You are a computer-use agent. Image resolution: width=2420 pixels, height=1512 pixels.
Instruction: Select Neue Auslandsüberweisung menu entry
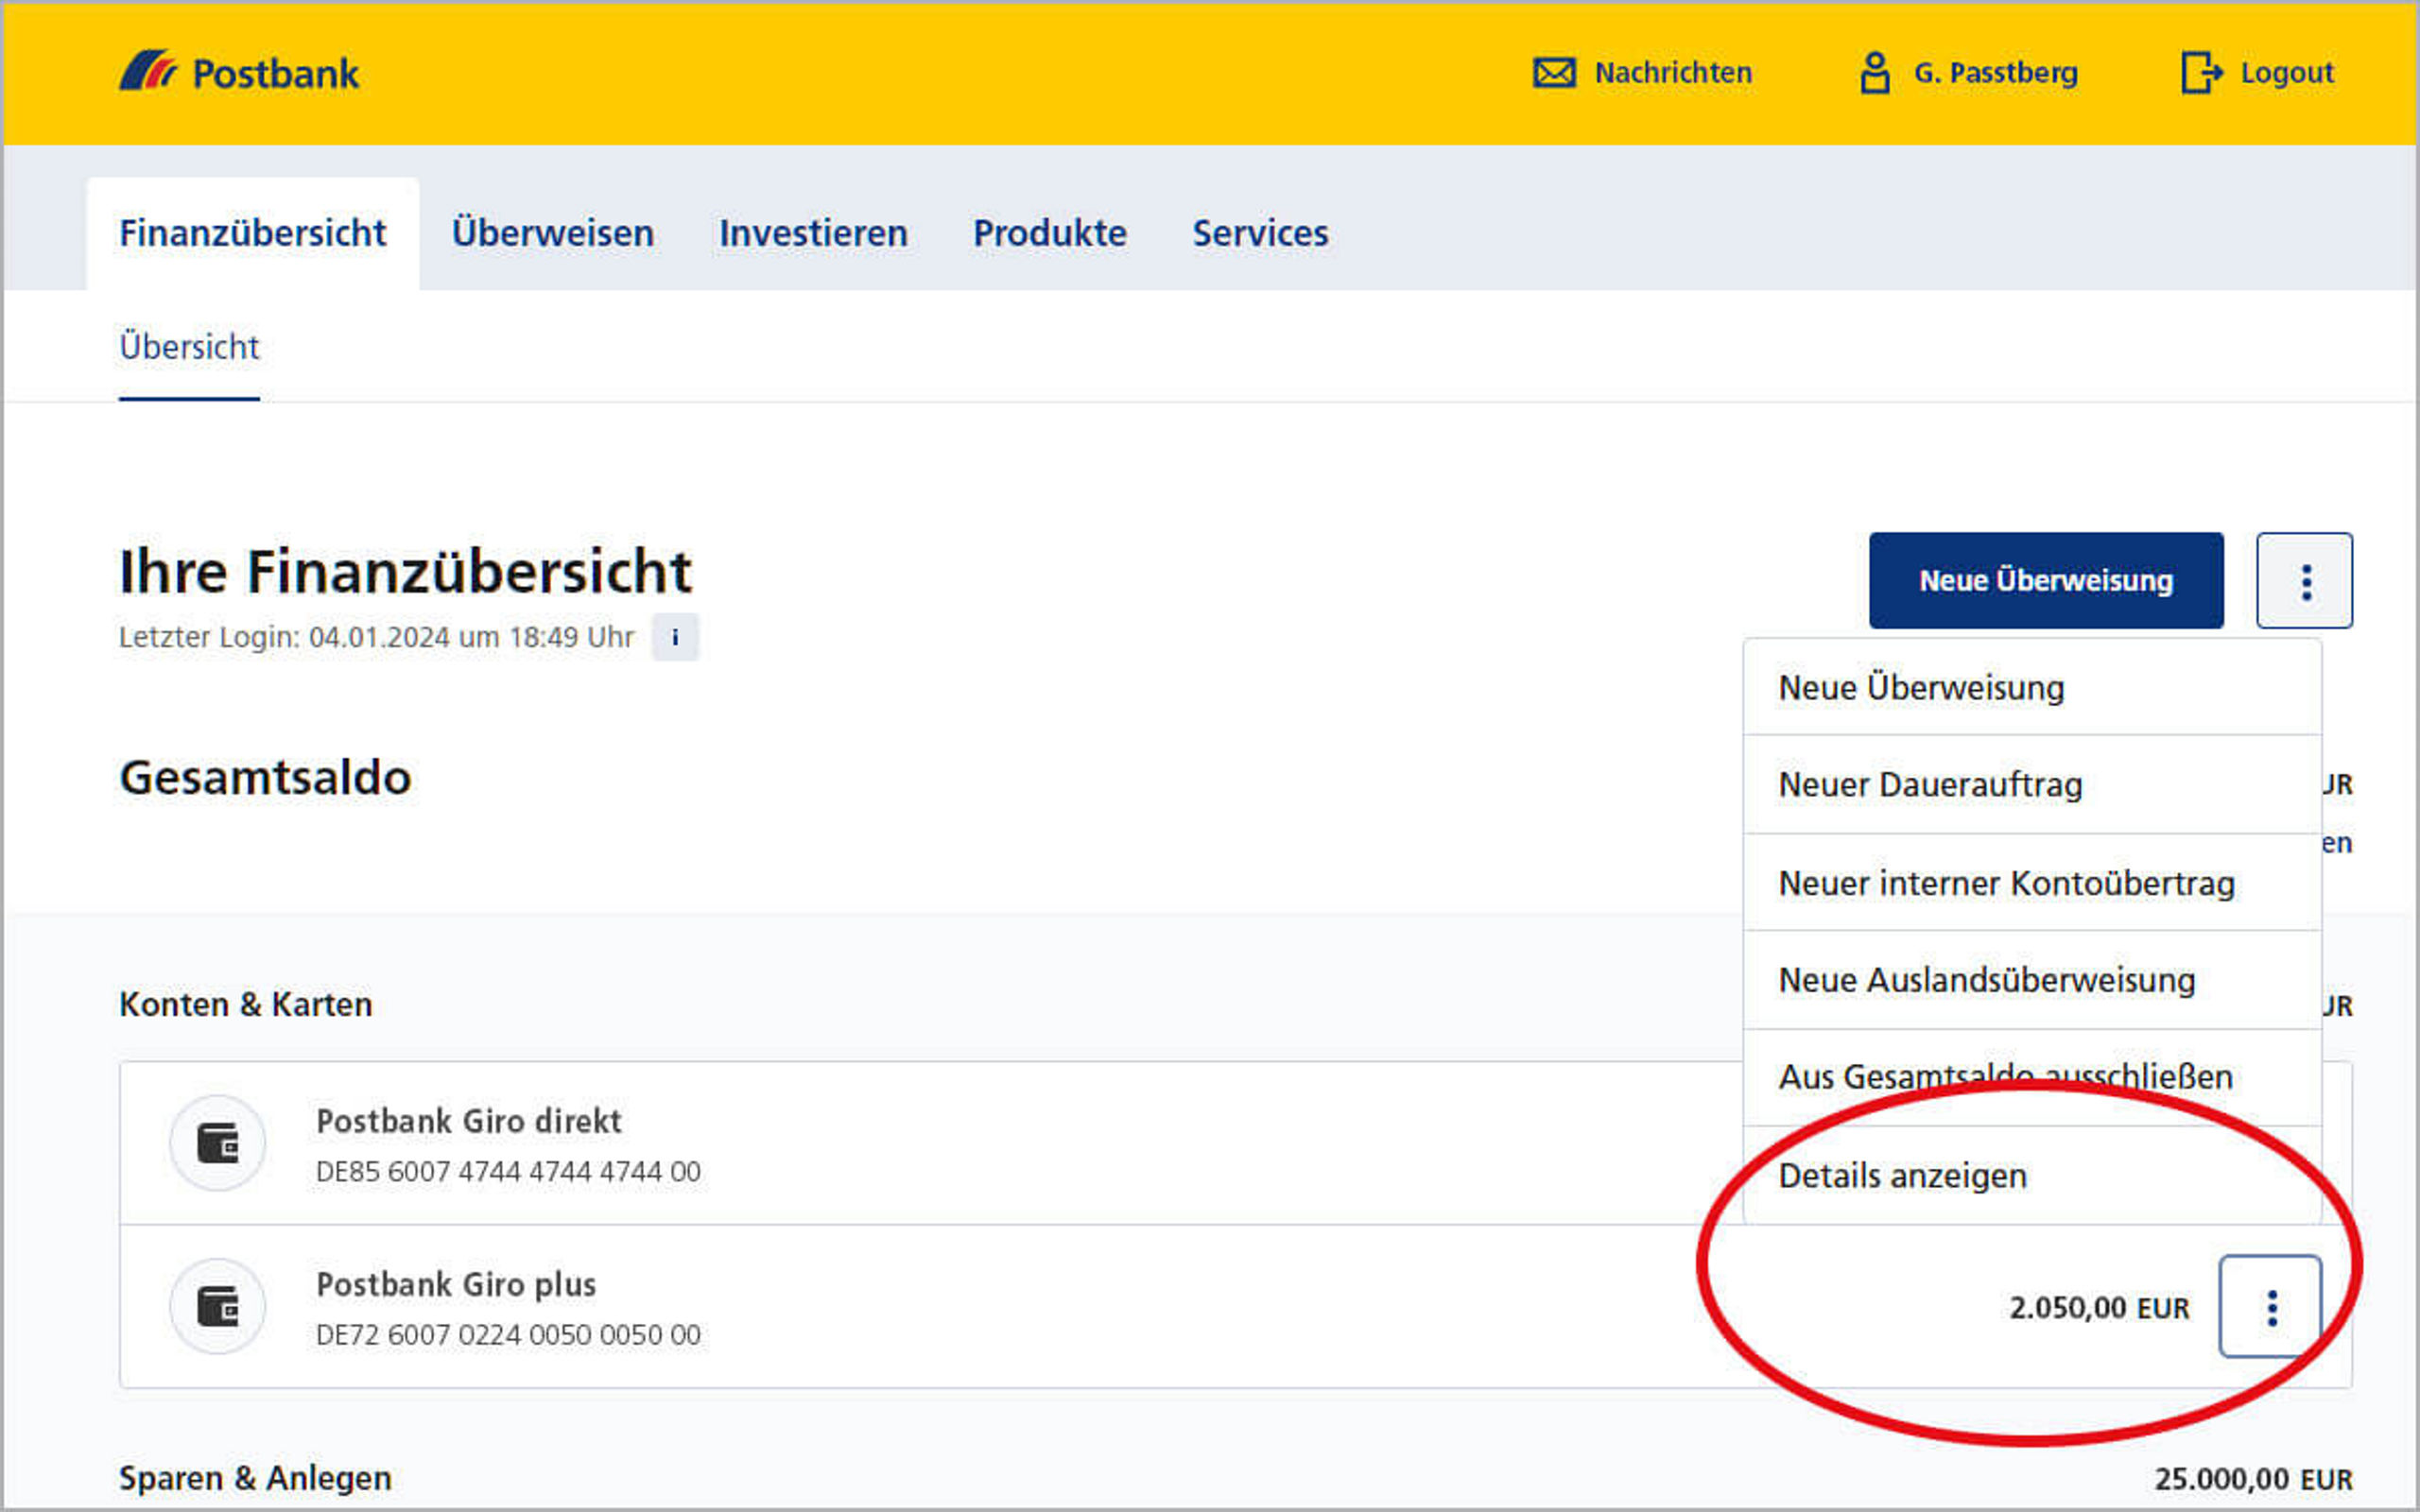[2032, 980]
